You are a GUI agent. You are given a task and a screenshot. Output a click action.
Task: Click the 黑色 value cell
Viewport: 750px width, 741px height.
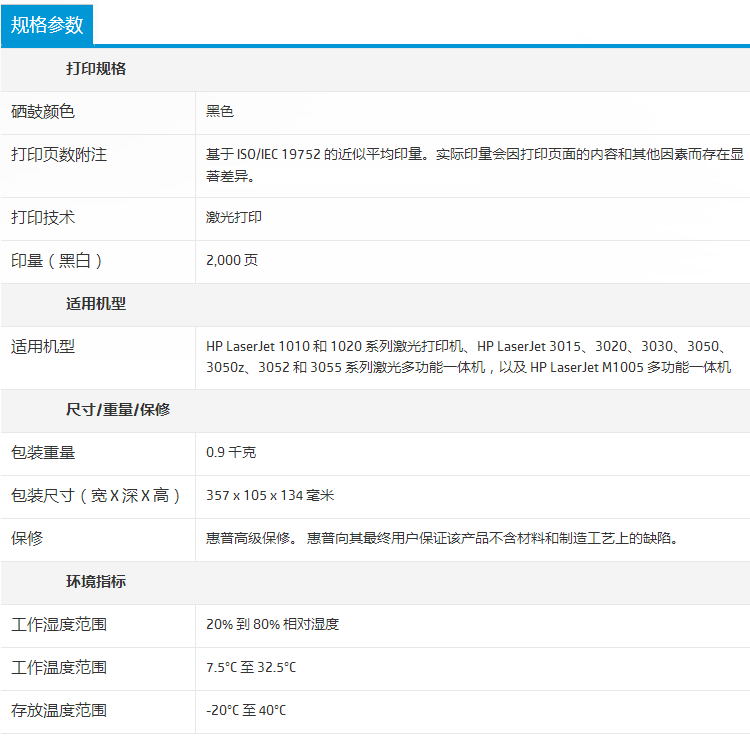click(220, 111)
